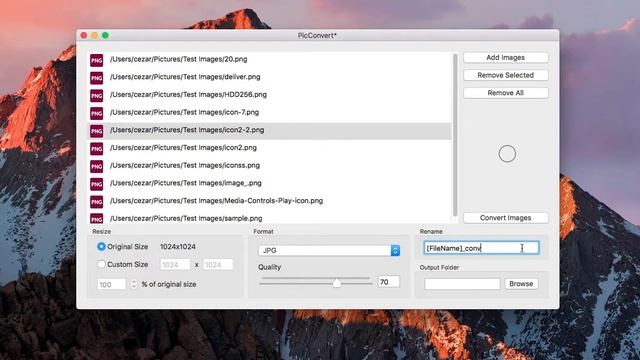640x360 pixels.
Task: Select the file path ending in icon-7.png
Action: 184,112
